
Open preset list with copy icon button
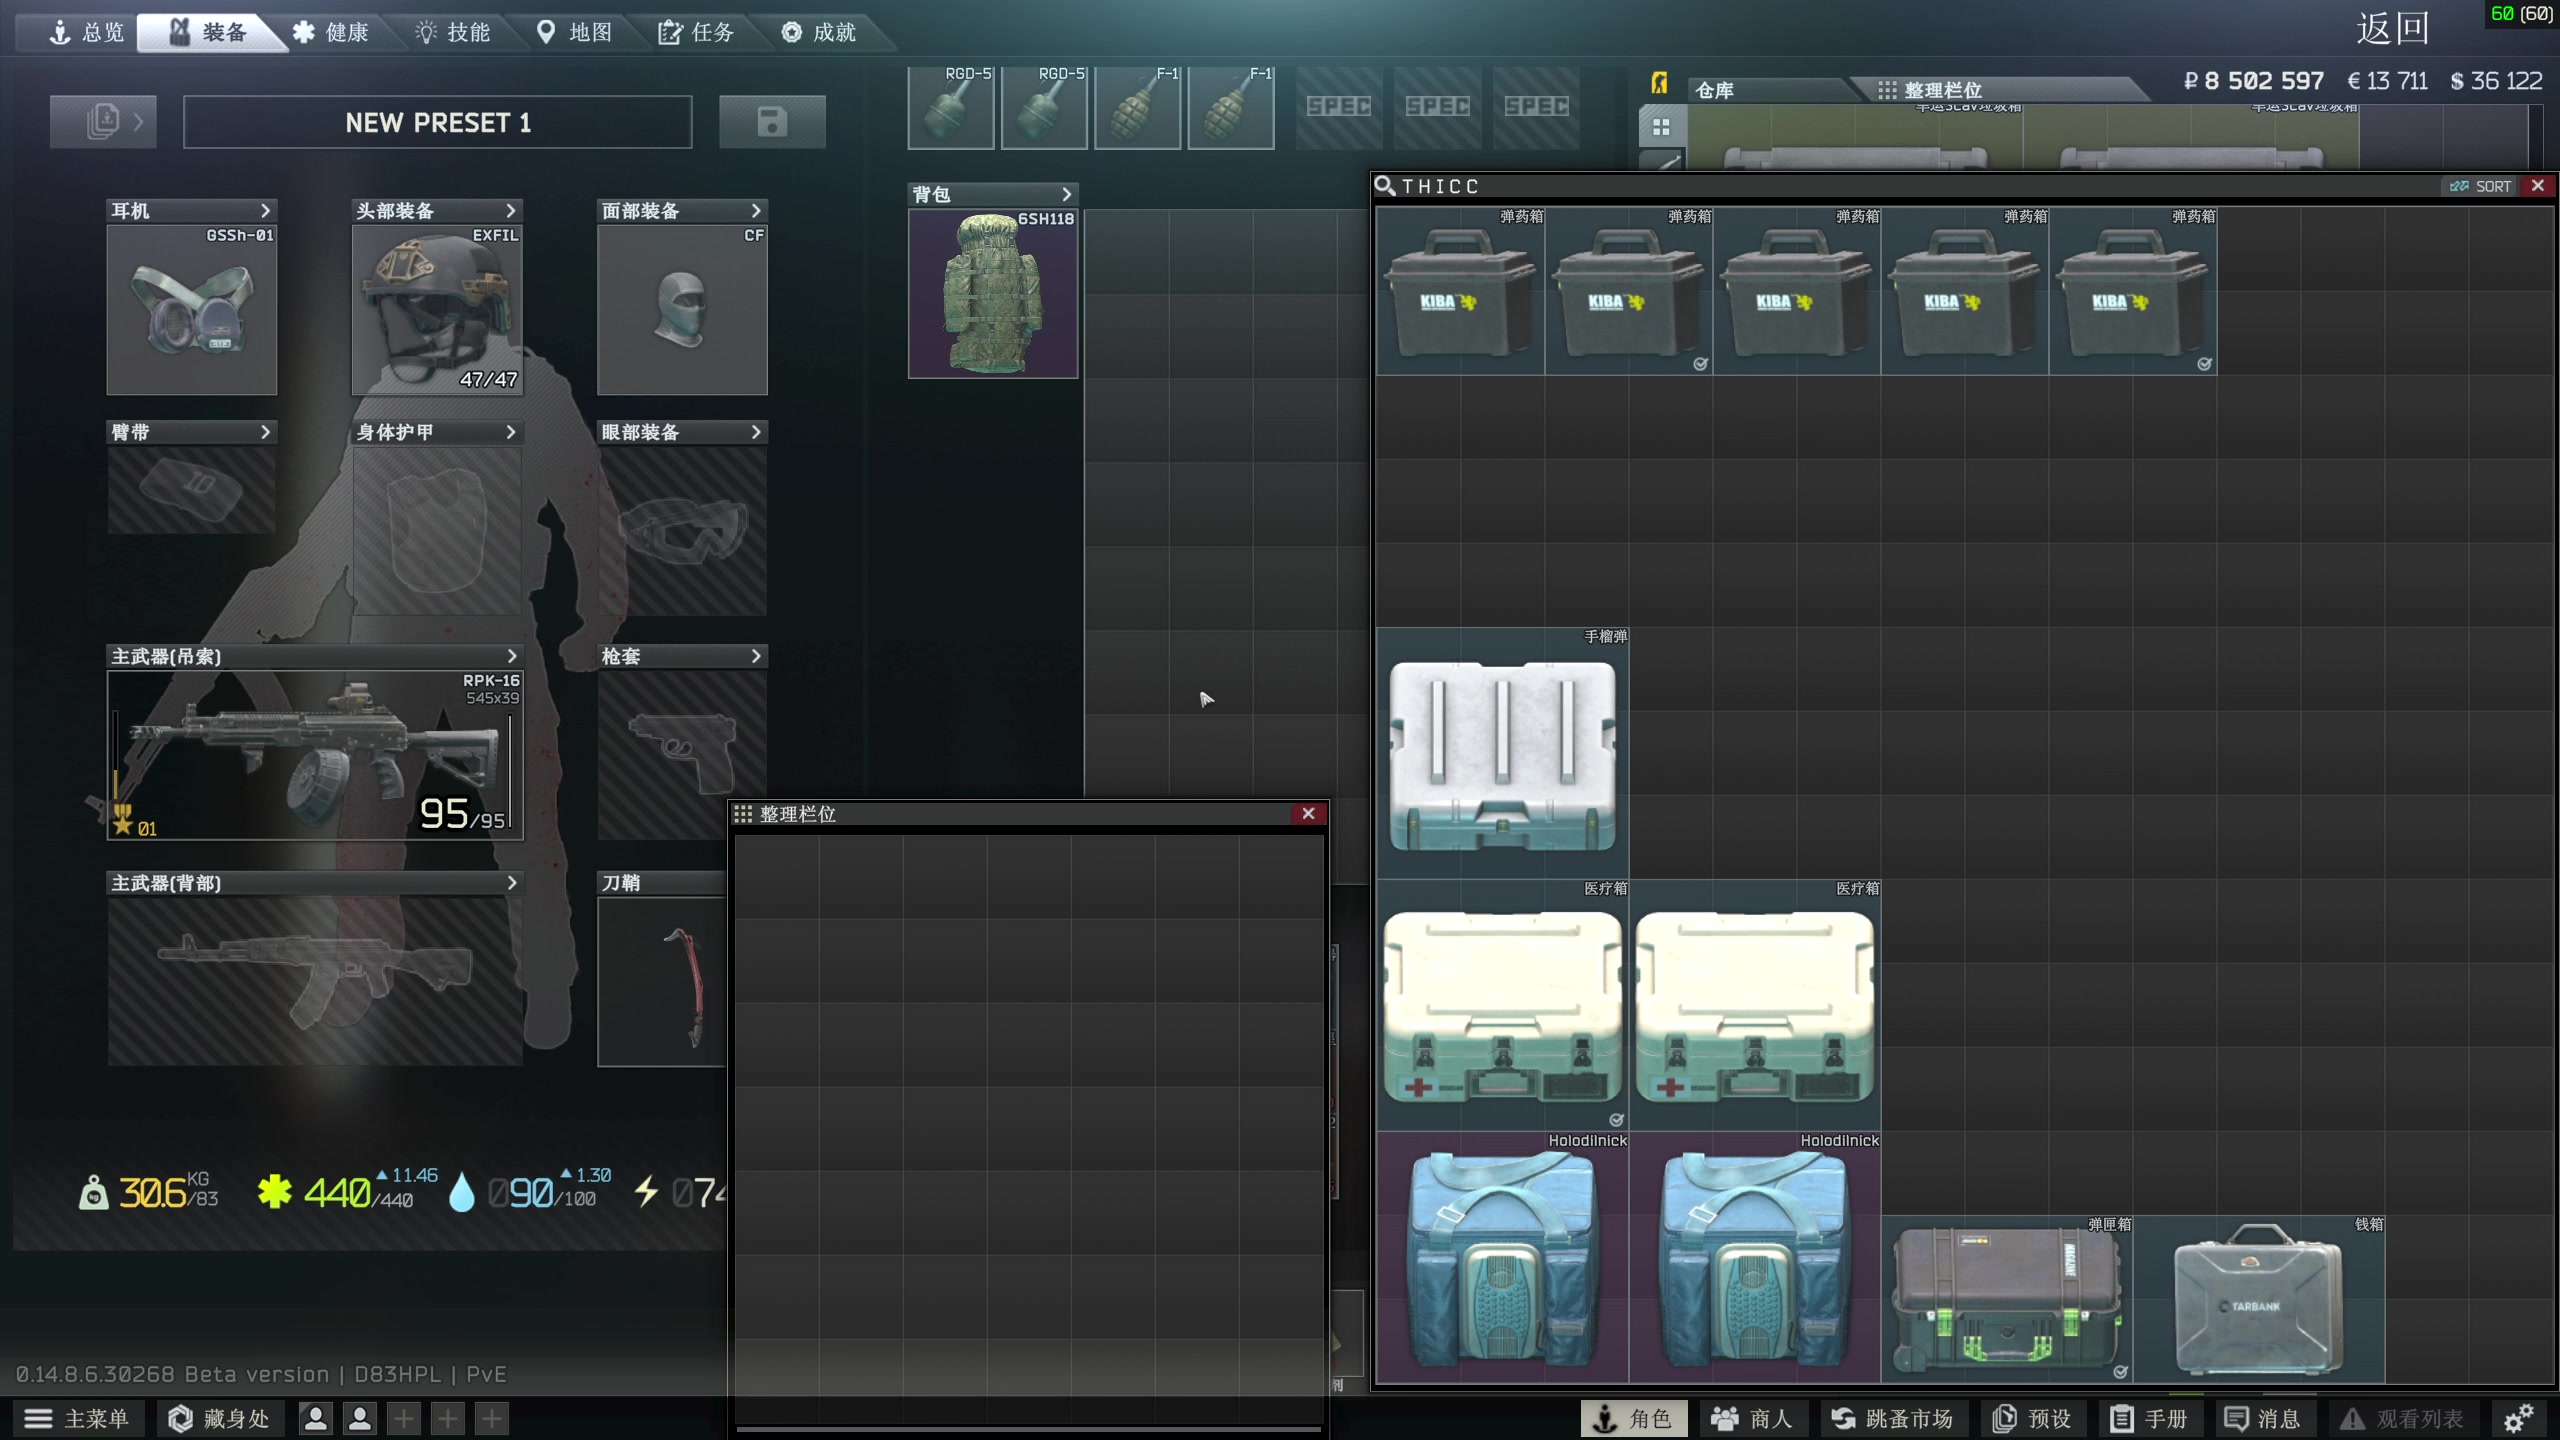tap(103, 122)
